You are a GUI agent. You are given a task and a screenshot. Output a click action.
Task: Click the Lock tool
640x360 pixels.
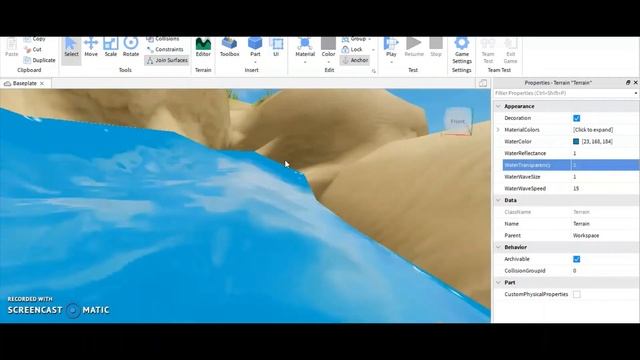[352, 49]
